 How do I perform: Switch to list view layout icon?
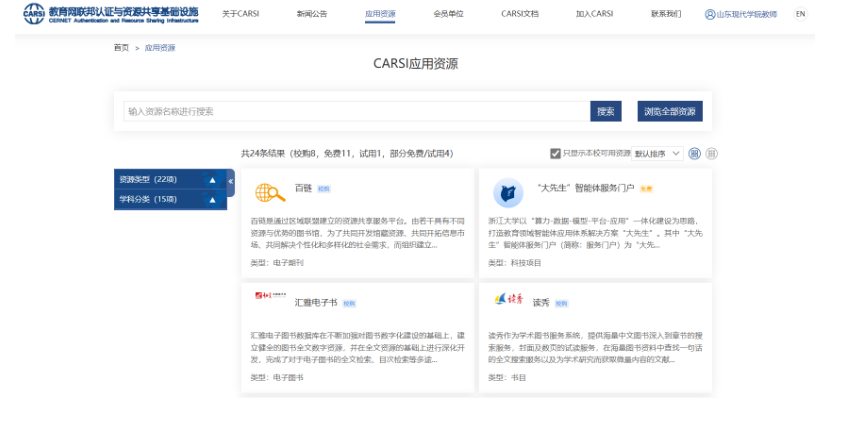pos(711,153)
